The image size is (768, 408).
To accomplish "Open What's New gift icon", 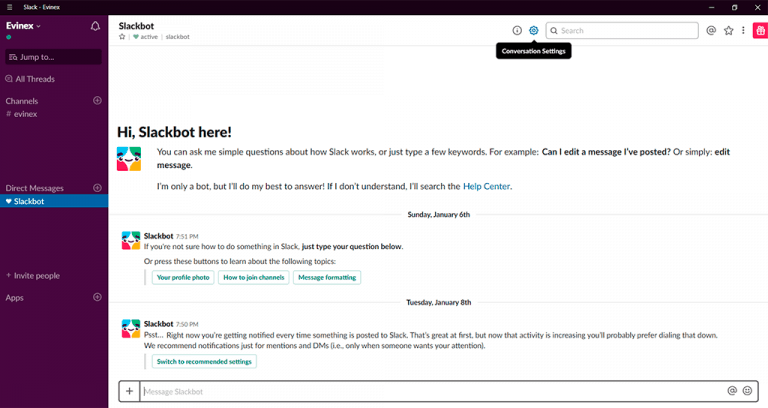I will (760, 30).
